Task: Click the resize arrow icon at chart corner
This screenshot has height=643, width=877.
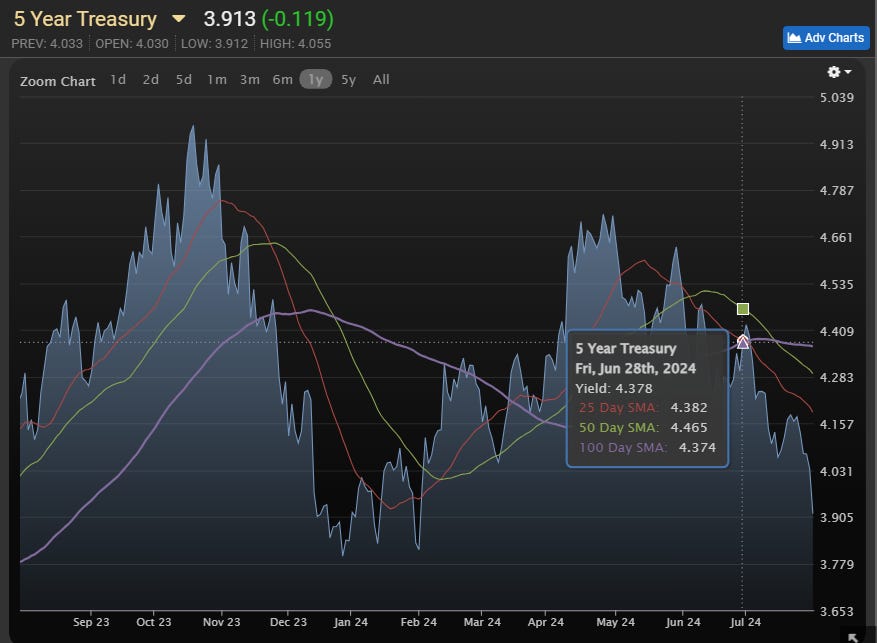Action: coord(853,637)
